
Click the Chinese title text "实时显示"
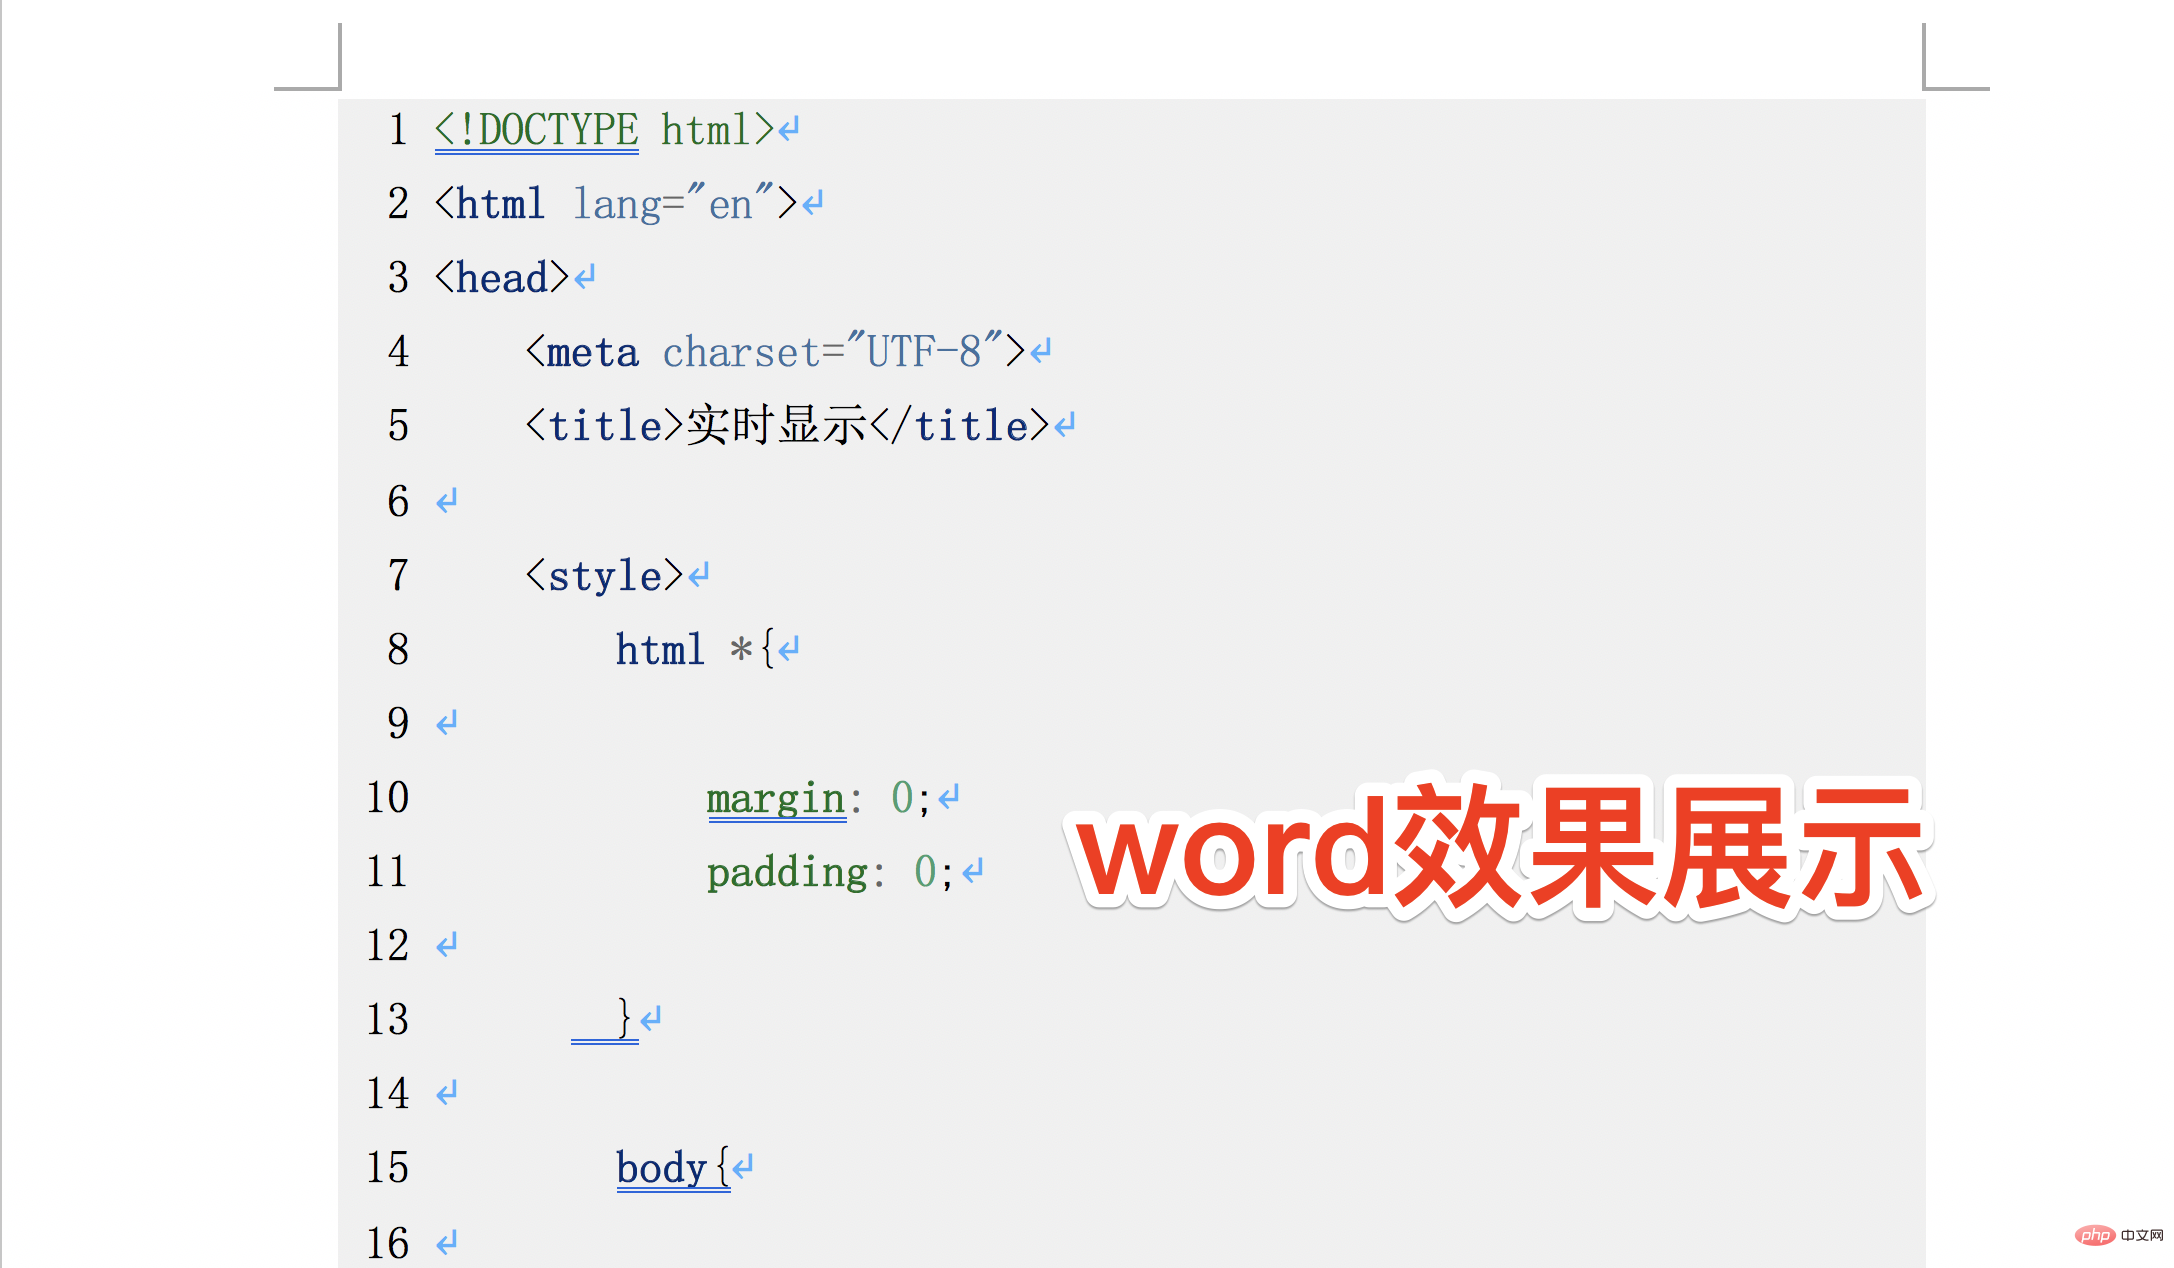coord(777,426)
